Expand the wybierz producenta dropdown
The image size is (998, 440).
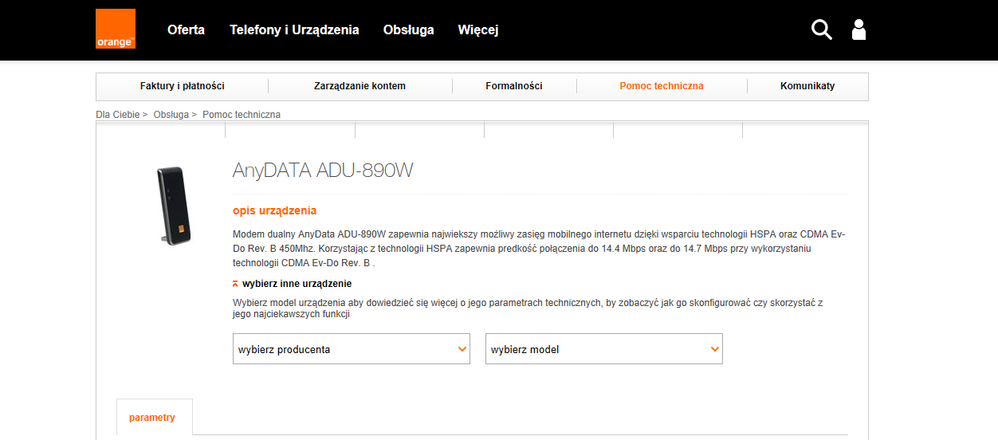click(x=351, y=349)
